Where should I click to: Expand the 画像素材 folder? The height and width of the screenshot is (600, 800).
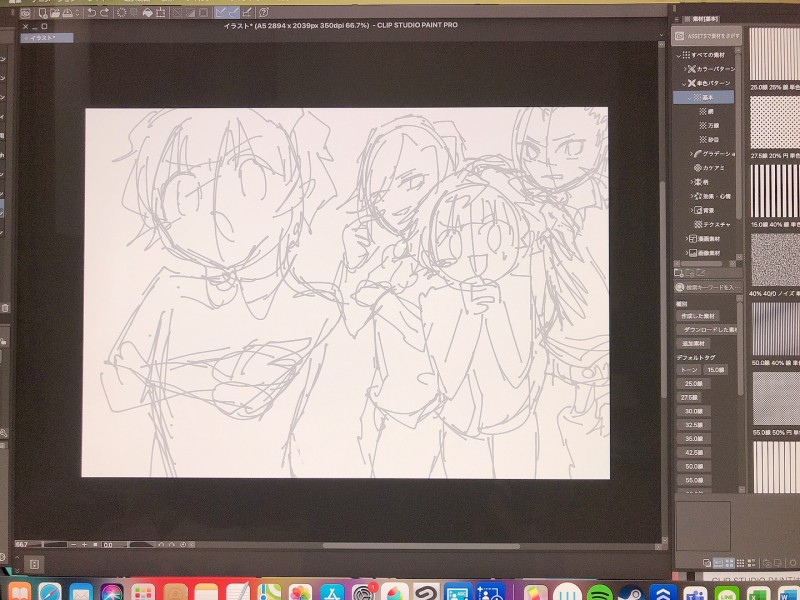(687, 253)
